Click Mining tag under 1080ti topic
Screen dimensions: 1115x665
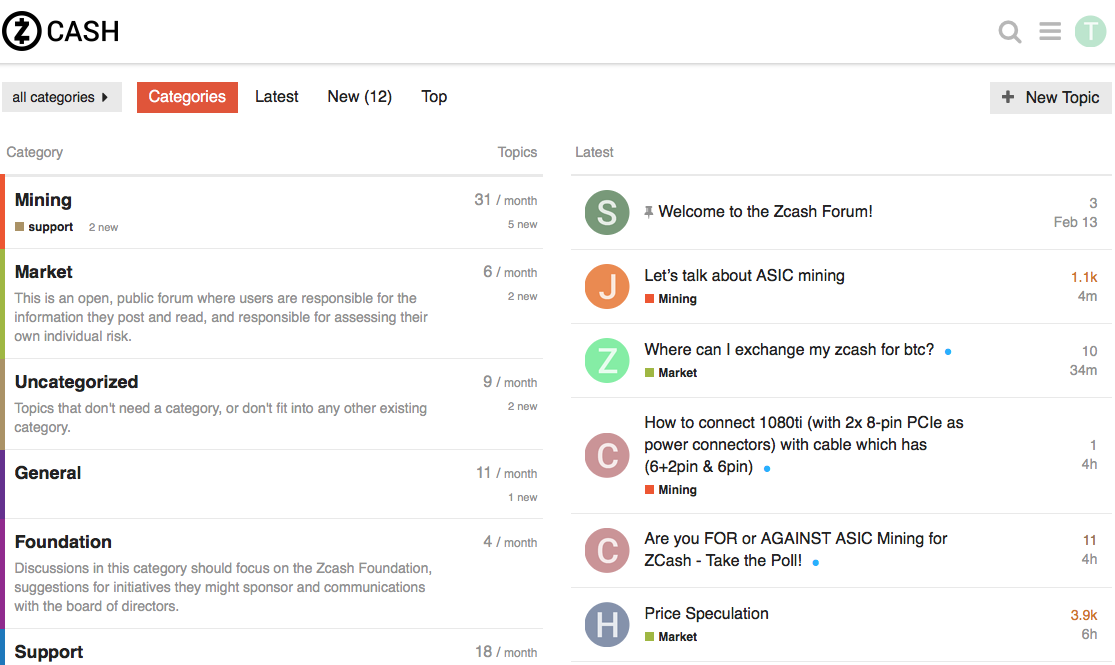pyautogui.click(x=671, y=490)
